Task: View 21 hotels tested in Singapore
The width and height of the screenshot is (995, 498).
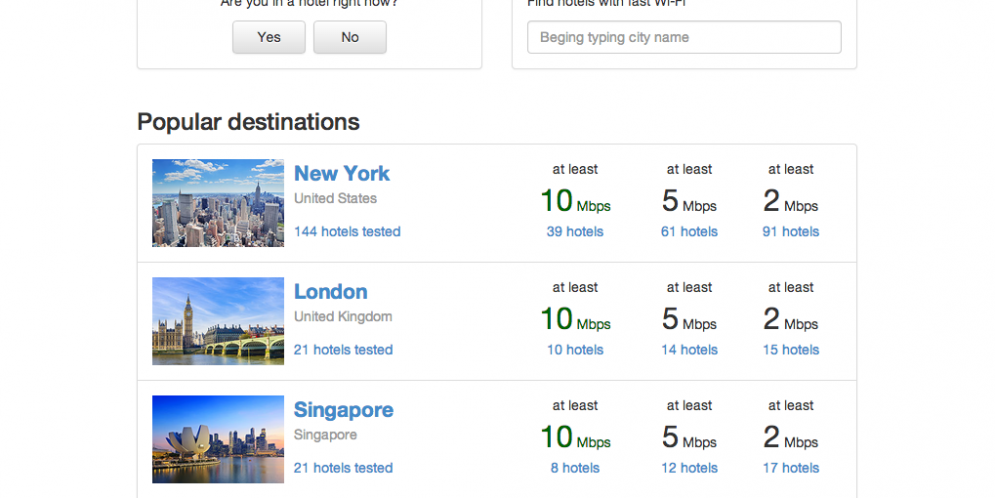Action: [343, 468]
